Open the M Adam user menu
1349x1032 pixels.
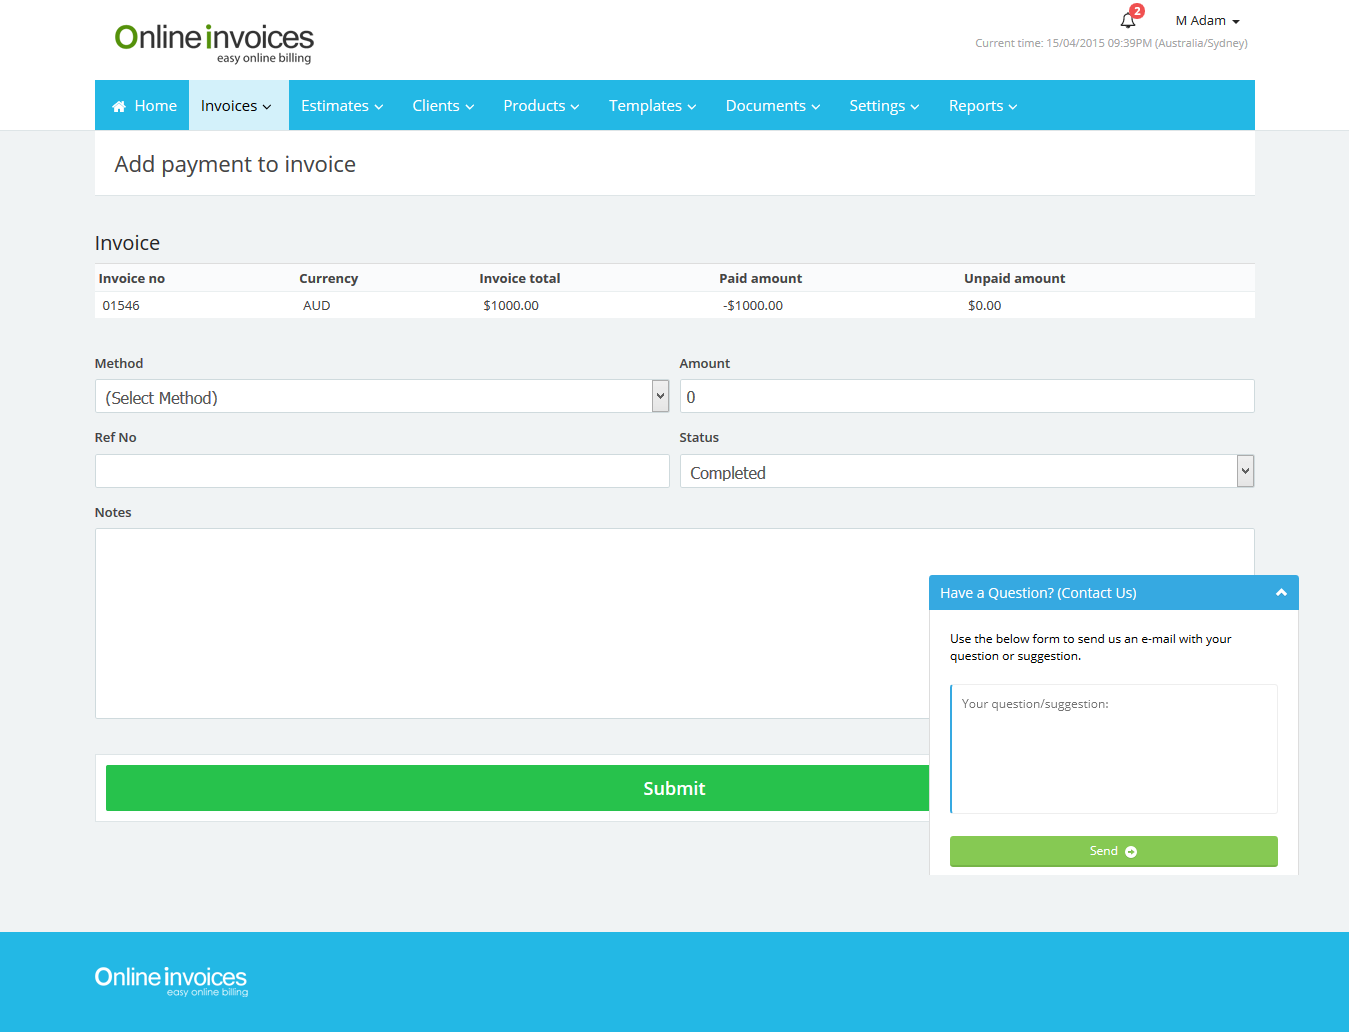point(1207,21)
